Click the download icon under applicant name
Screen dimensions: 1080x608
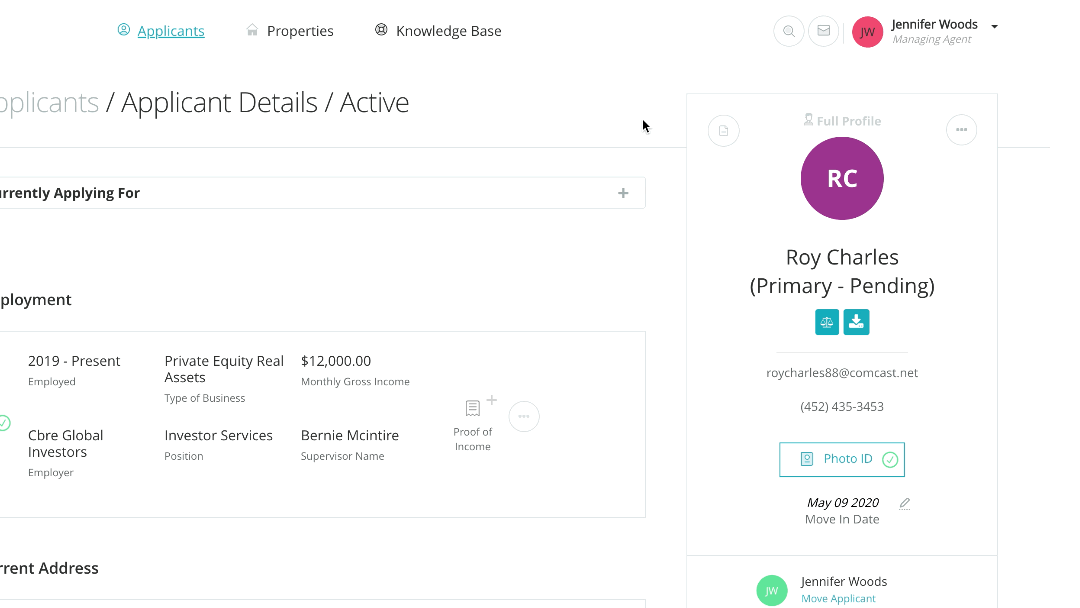pos(856,322)
